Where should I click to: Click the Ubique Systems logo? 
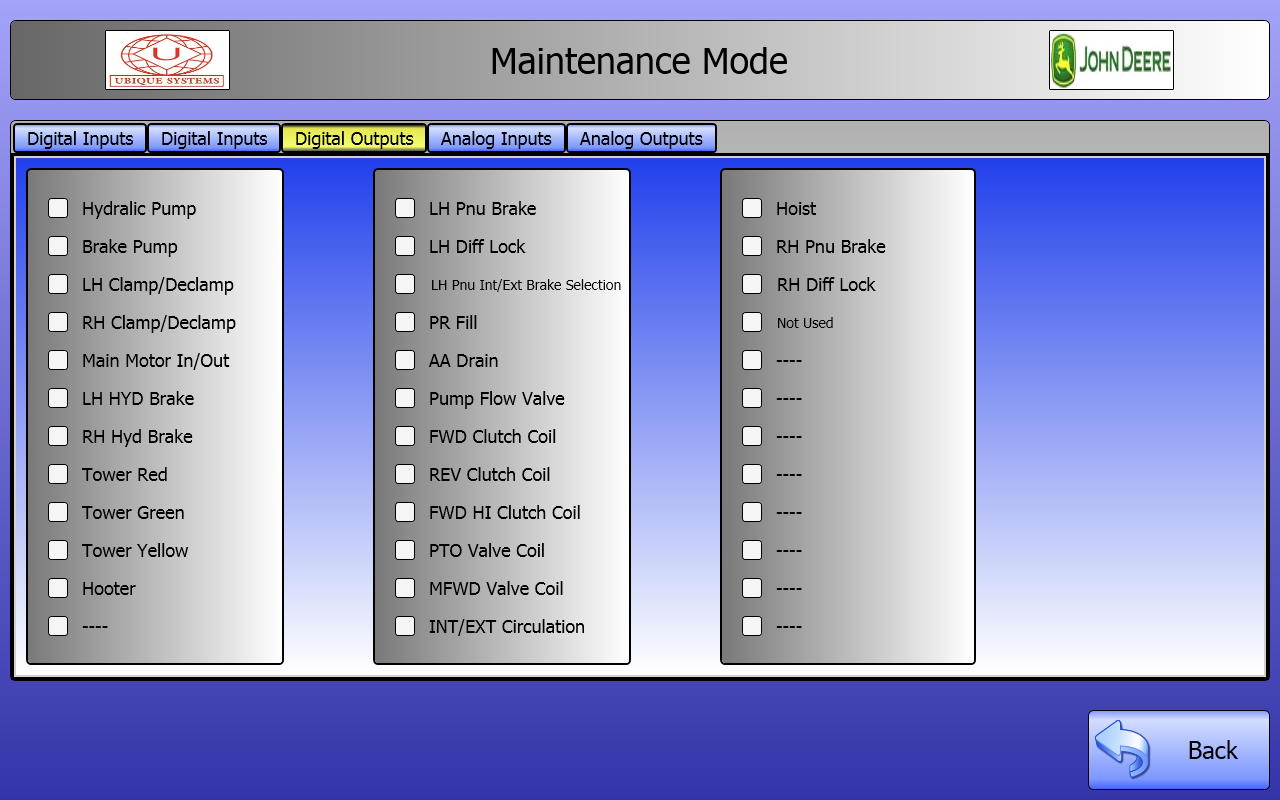pyautogui.click(x=167, y=60)
